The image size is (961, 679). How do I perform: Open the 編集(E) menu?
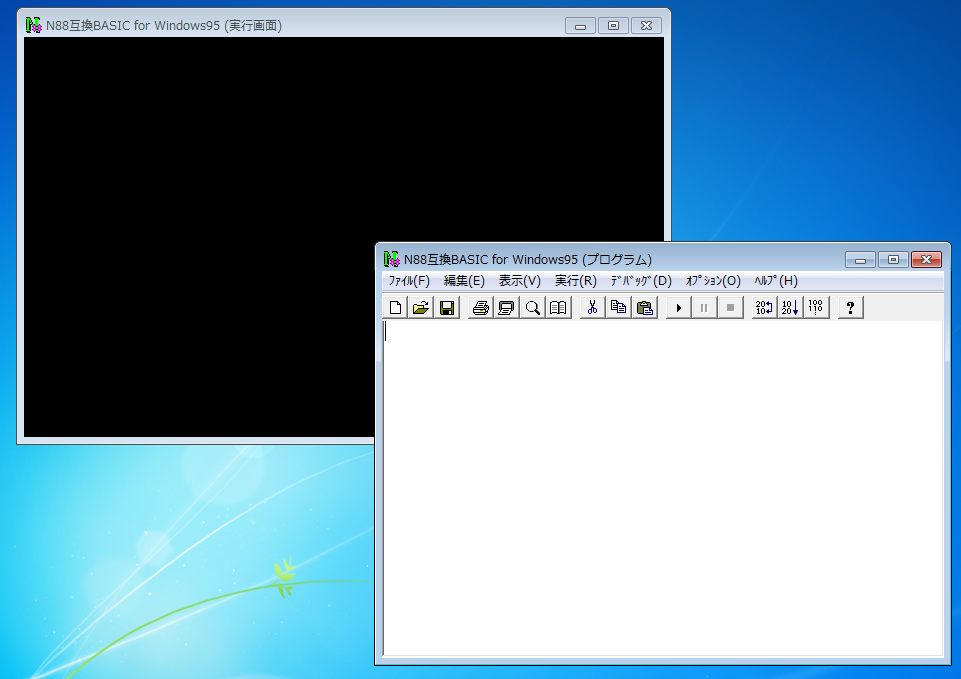(x=464, y=281)
